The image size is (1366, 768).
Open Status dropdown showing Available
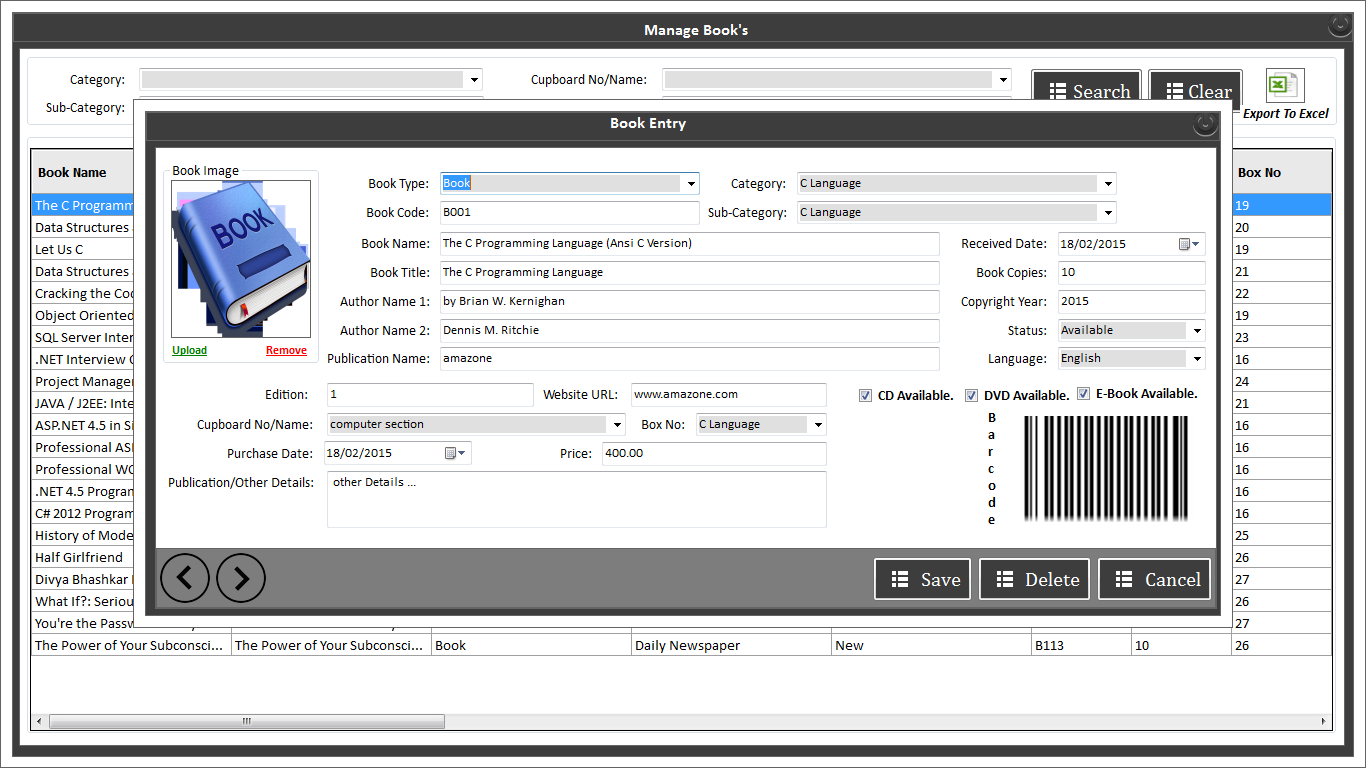tap(1196, 331)
